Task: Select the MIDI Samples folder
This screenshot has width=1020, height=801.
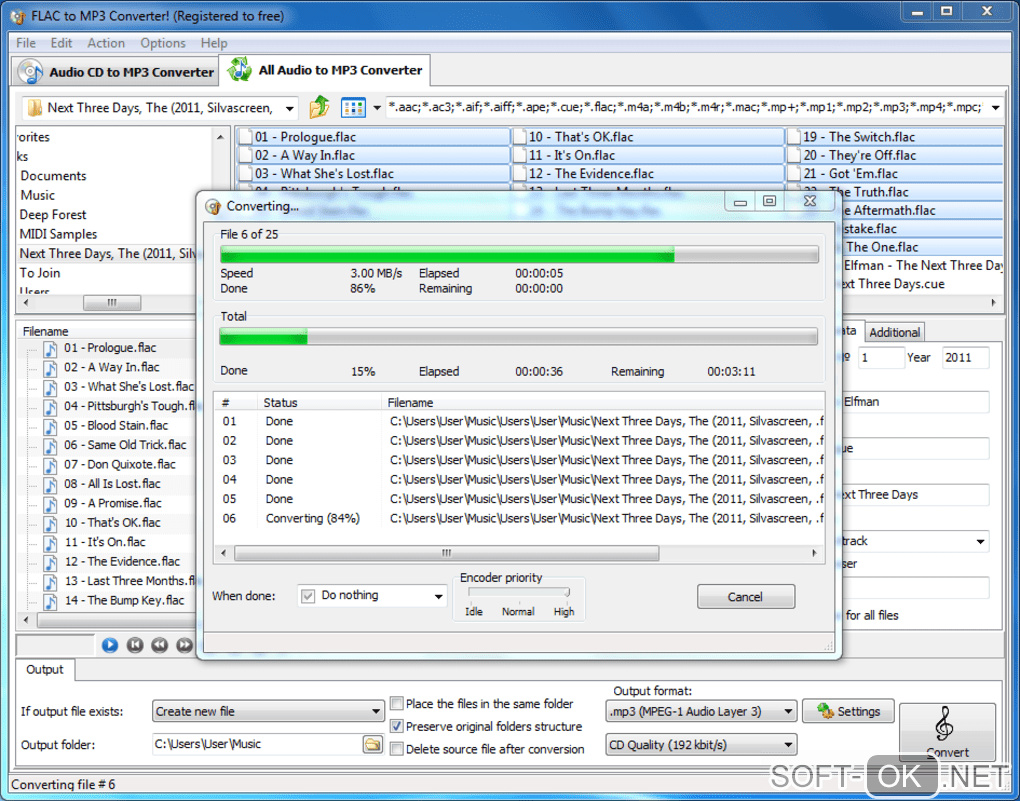Action: tap(58, 234)
